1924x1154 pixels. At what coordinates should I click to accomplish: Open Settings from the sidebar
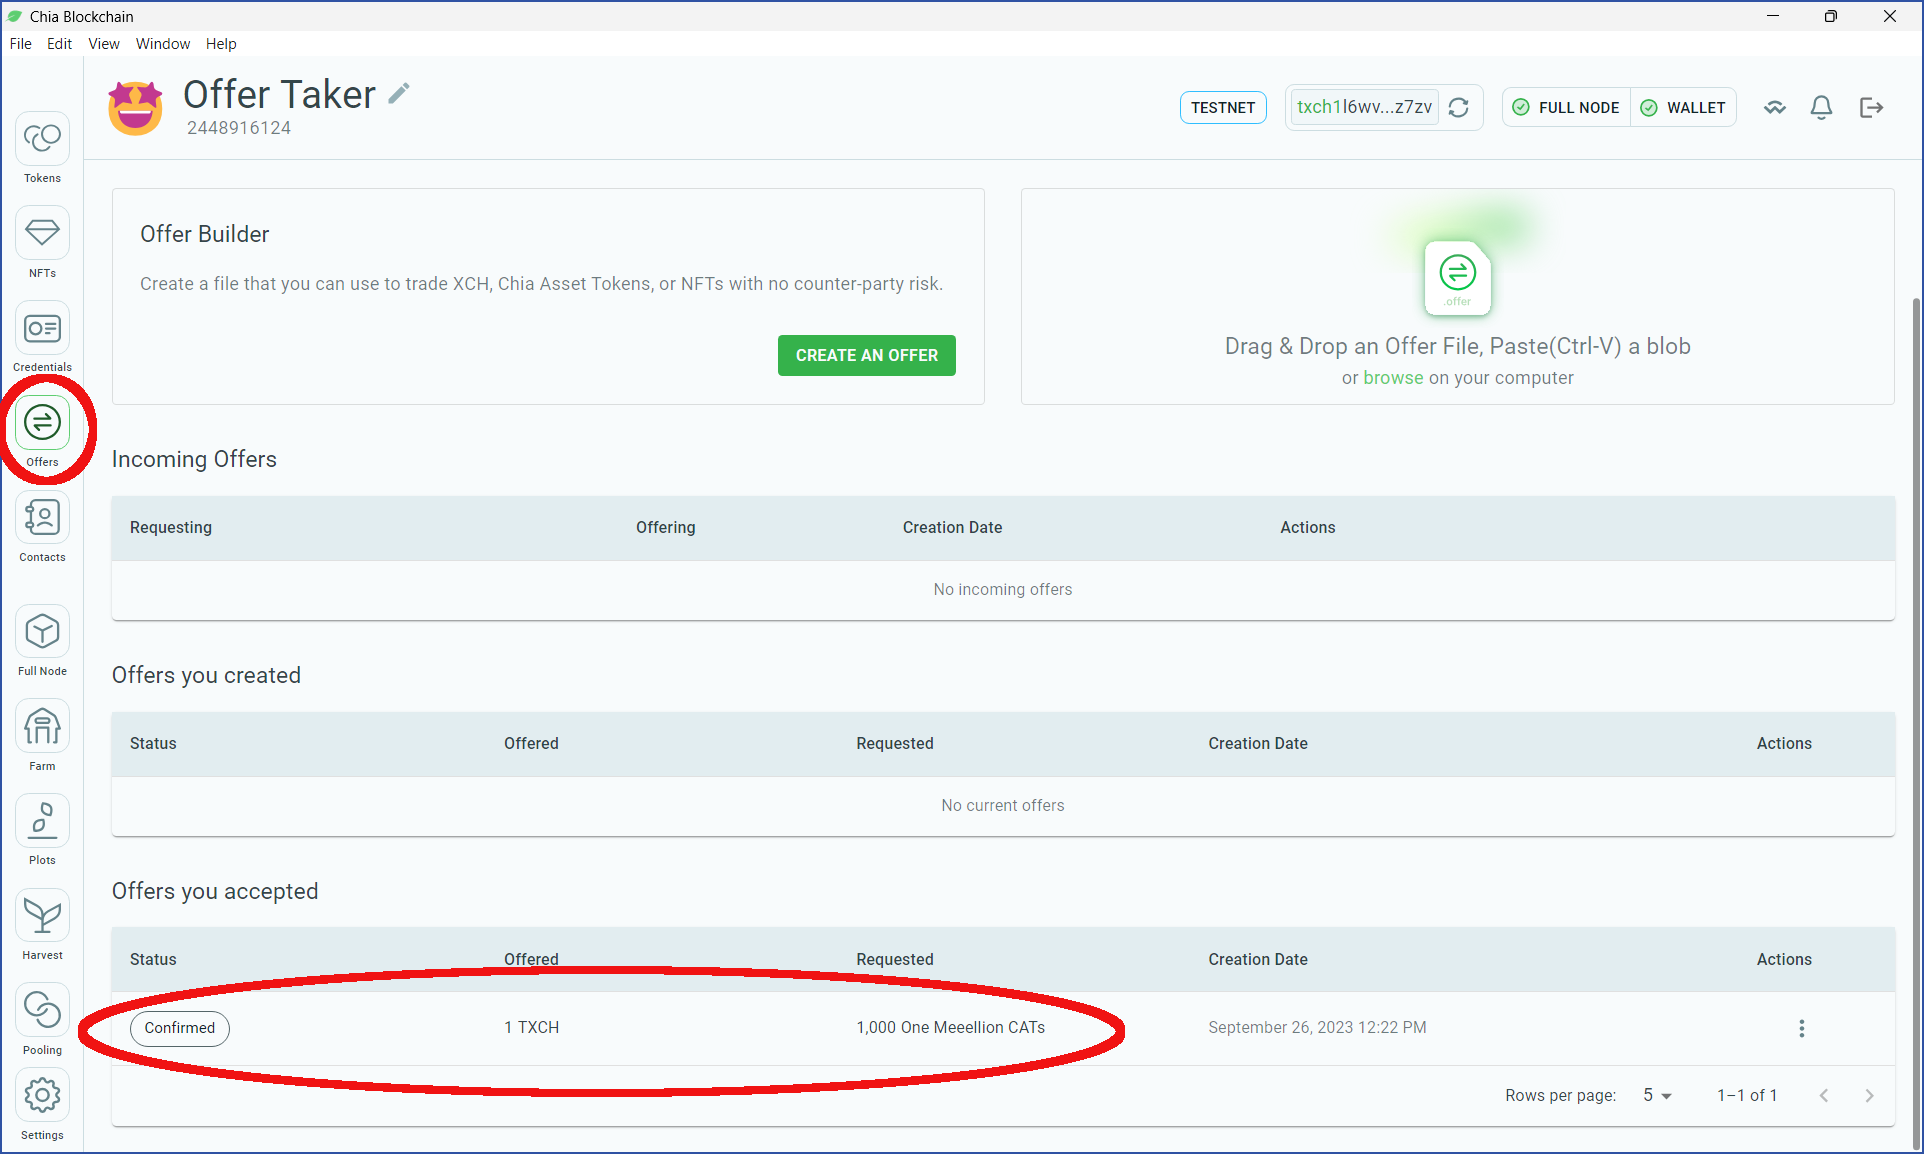42,1096
